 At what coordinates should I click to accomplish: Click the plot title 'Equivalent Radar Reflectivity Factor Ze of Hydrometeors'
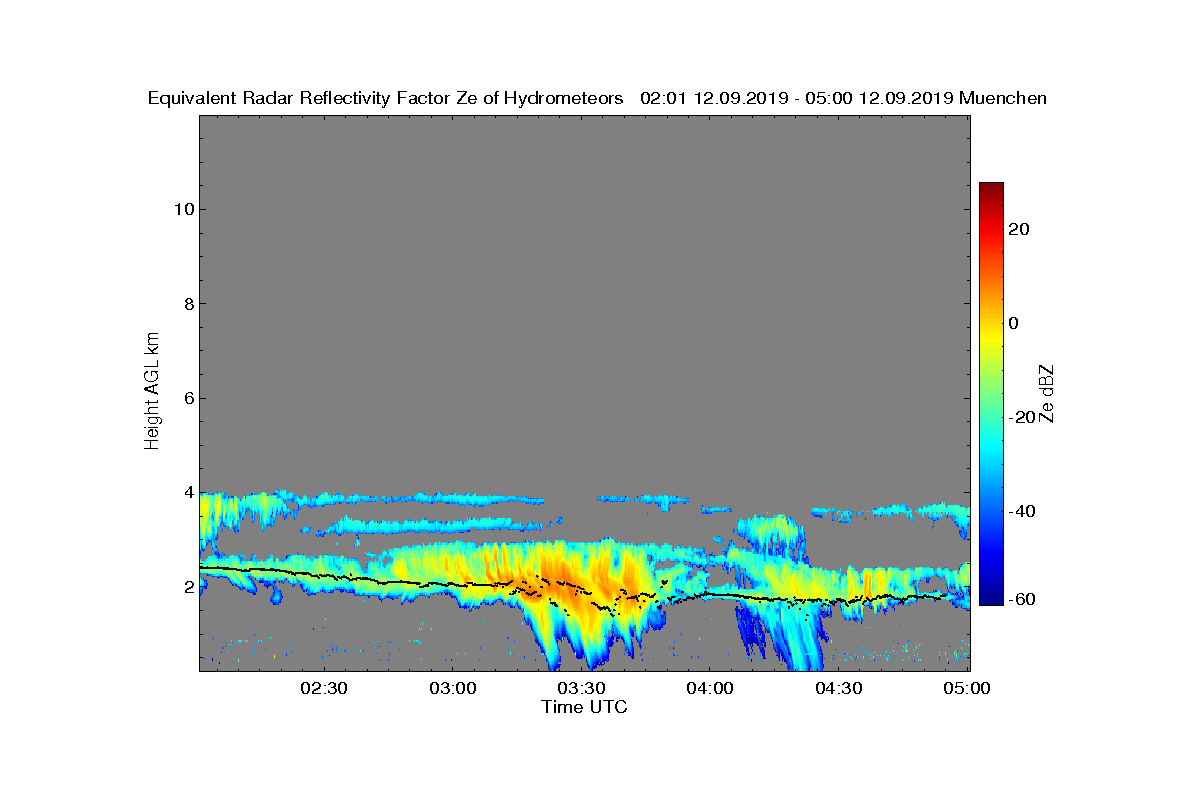[386, 98]
